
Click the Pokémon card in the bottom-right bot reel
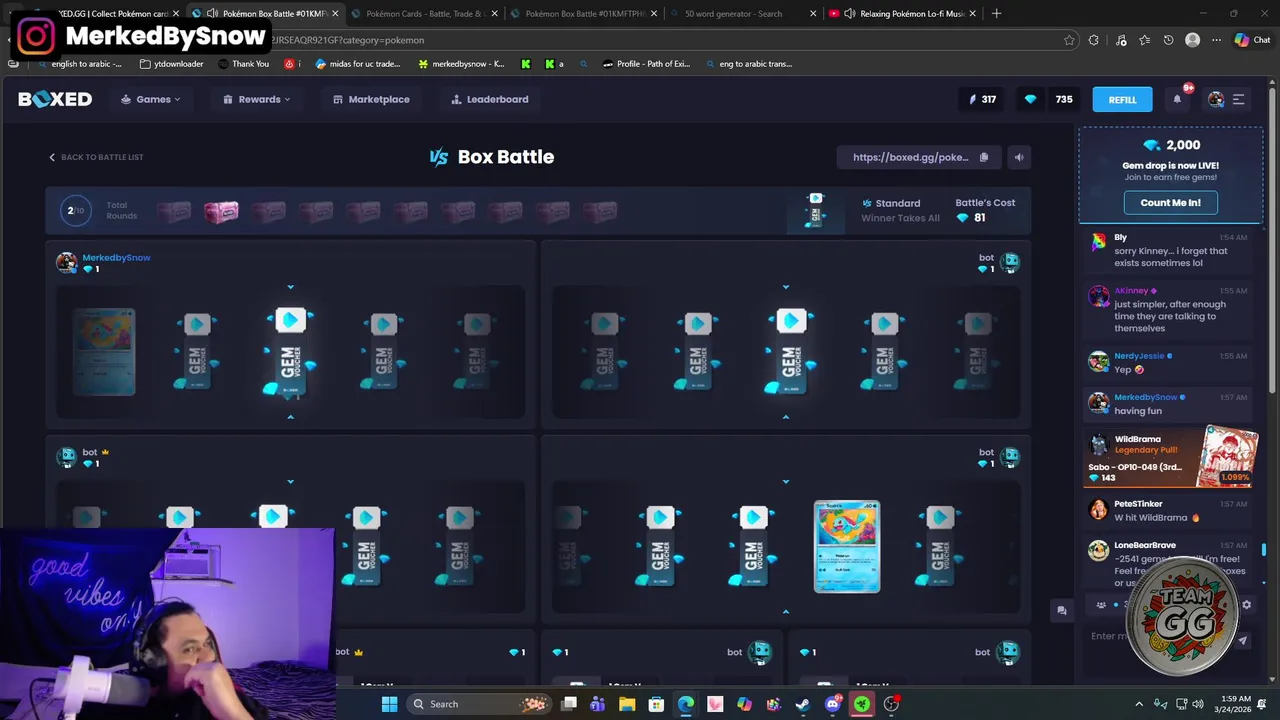pos(847,547)
